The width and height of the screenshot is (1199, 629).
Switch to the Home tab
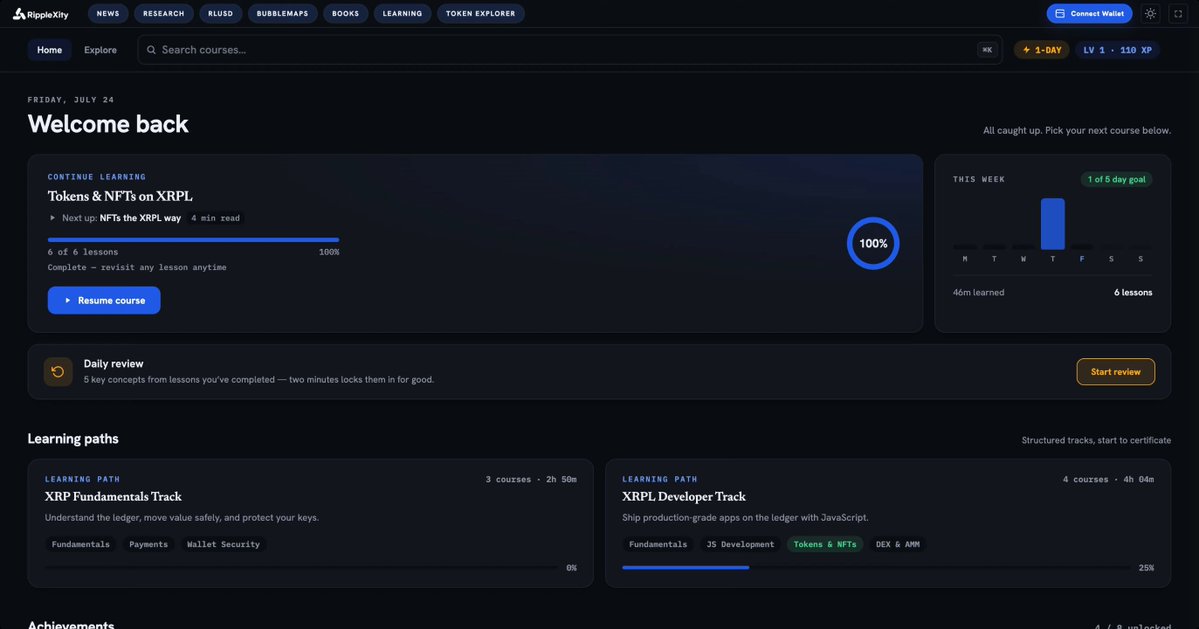coord(50,50)
